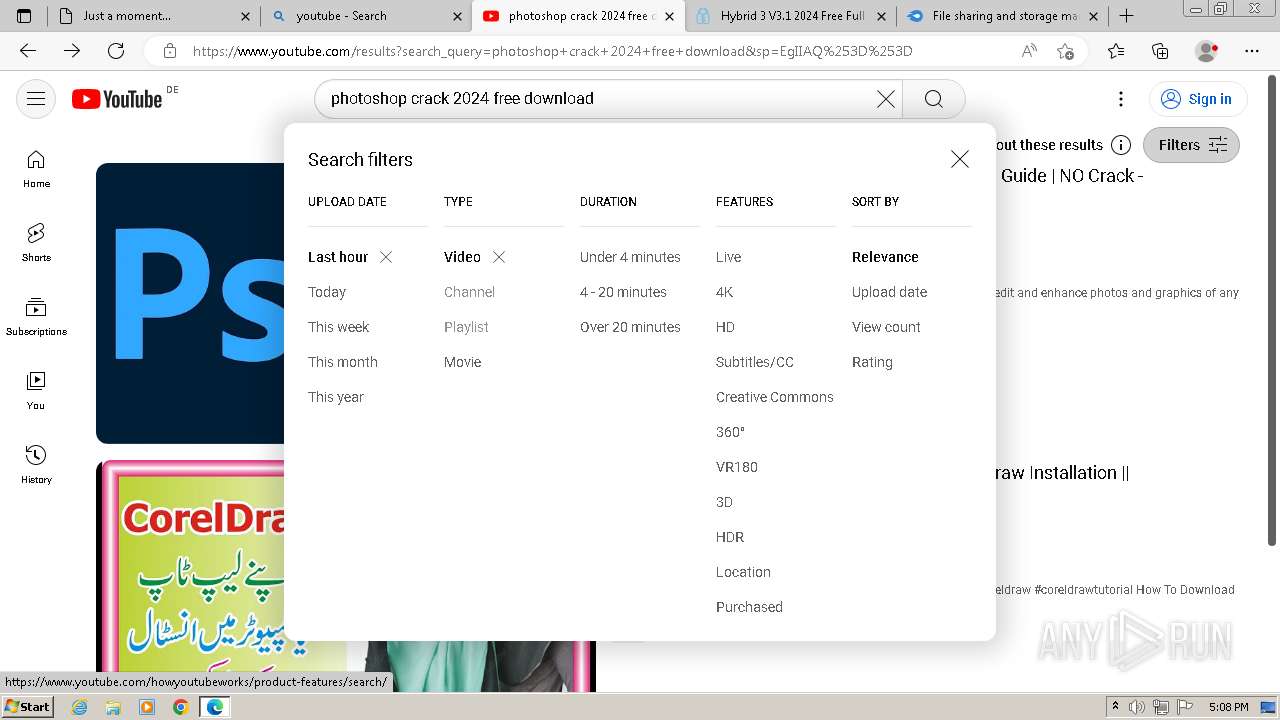Screen dimensions: 1280x720
Task: Go back to previous page
Action: 28,51
